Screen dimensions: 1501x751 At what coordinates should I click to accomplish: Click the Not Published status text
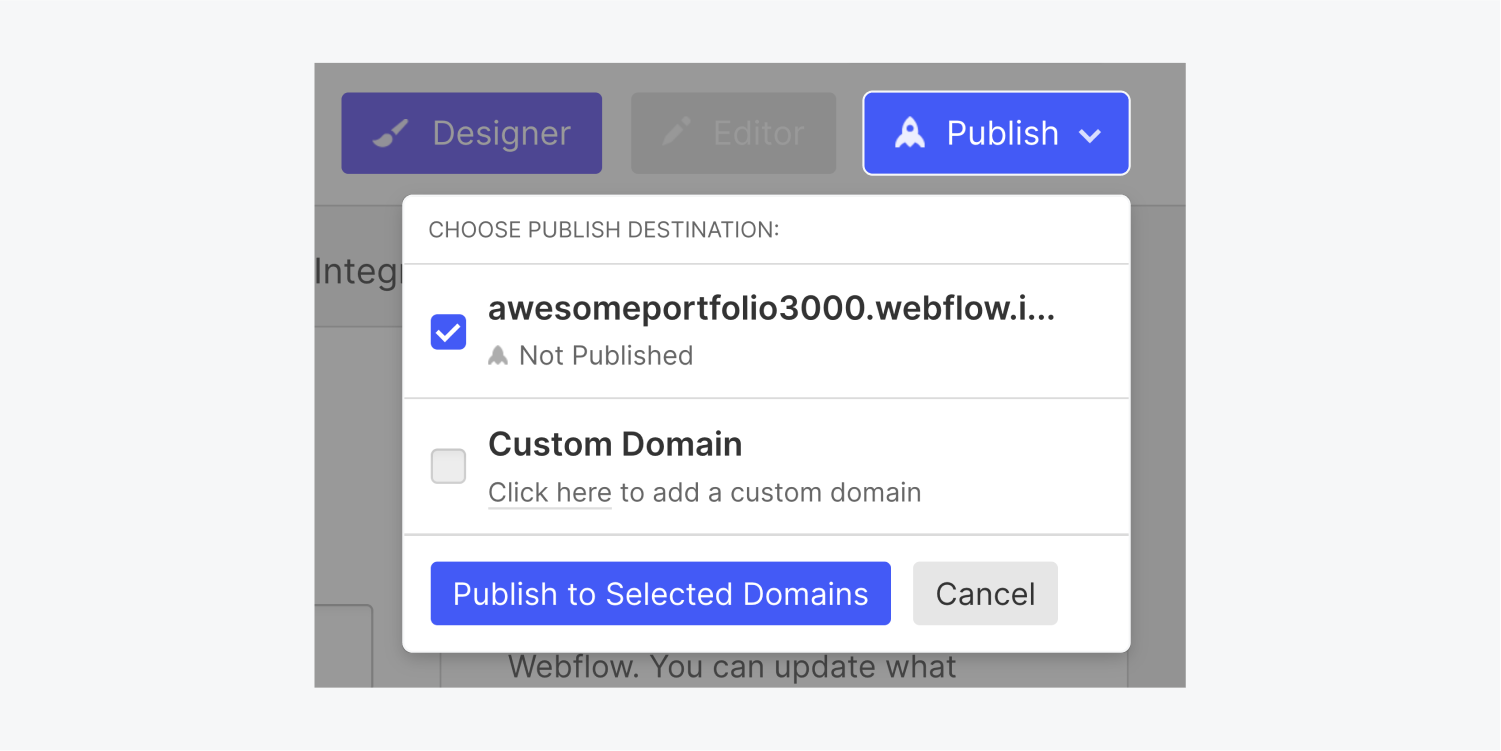pos(604,355)
